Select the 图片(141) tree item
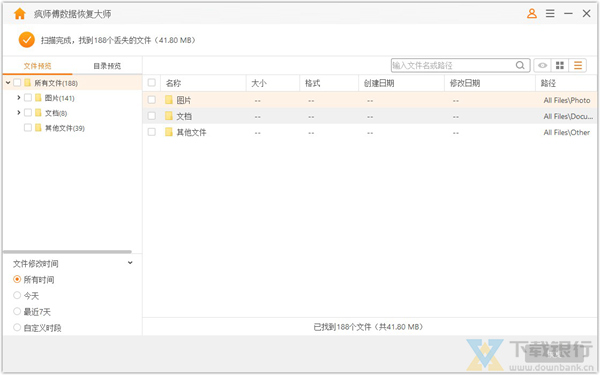 pos(59,98)
